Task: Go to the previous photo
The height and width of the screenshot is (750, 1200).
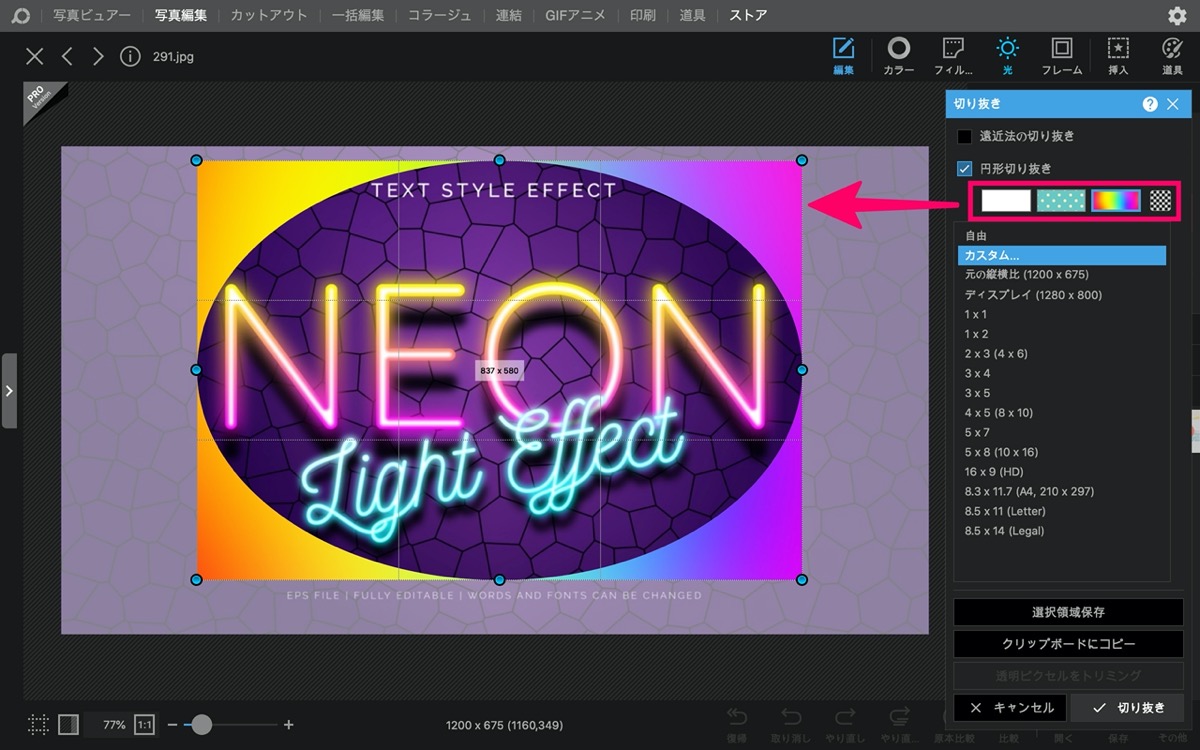Action: pos(67,57)
